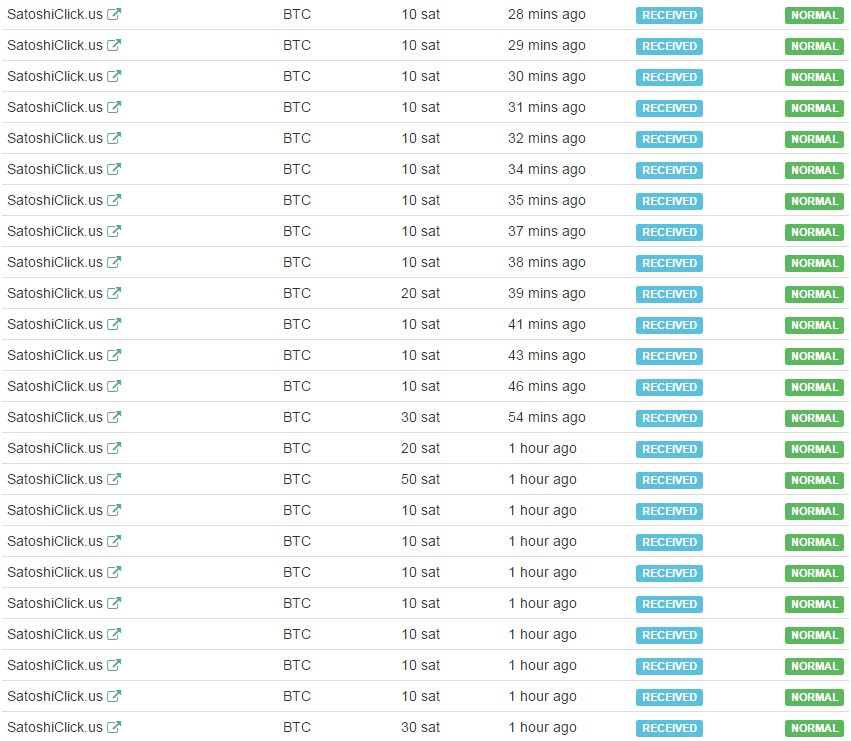
Task: Click RECEIVED badge in 38 mins ago row
Action: pos(669,263)
